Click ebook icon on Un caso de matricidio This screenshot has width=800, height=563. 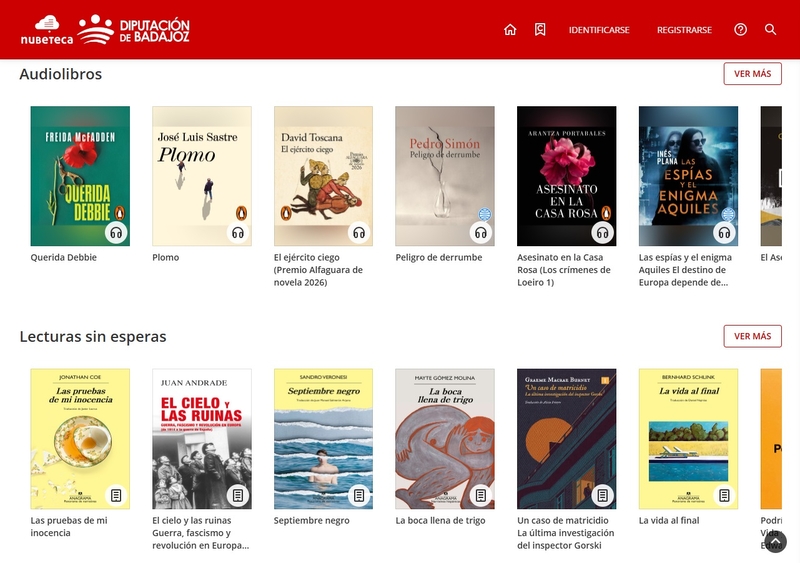[x=603, y=495]
